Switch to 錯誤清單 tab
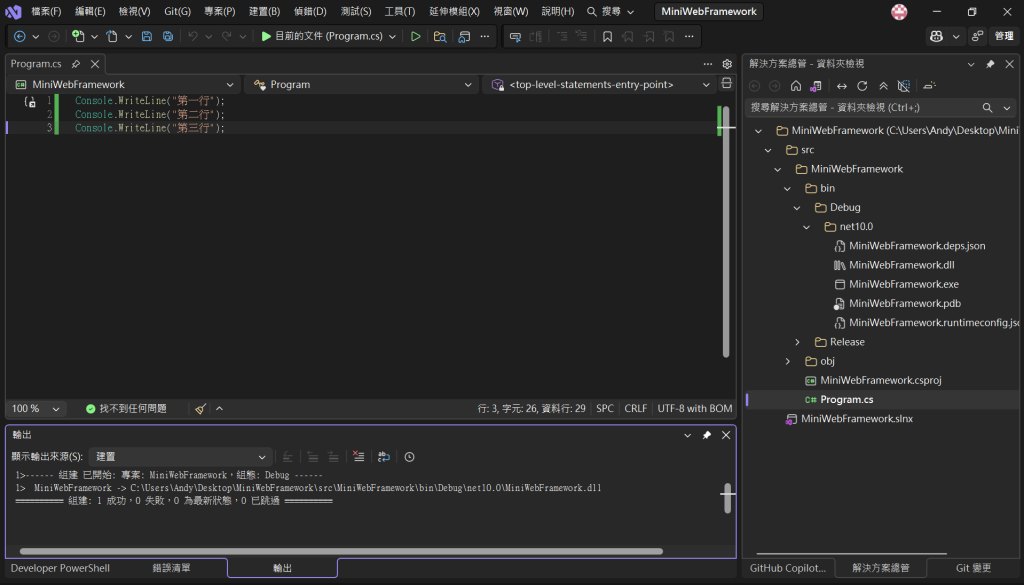 [x=172, y=568]
